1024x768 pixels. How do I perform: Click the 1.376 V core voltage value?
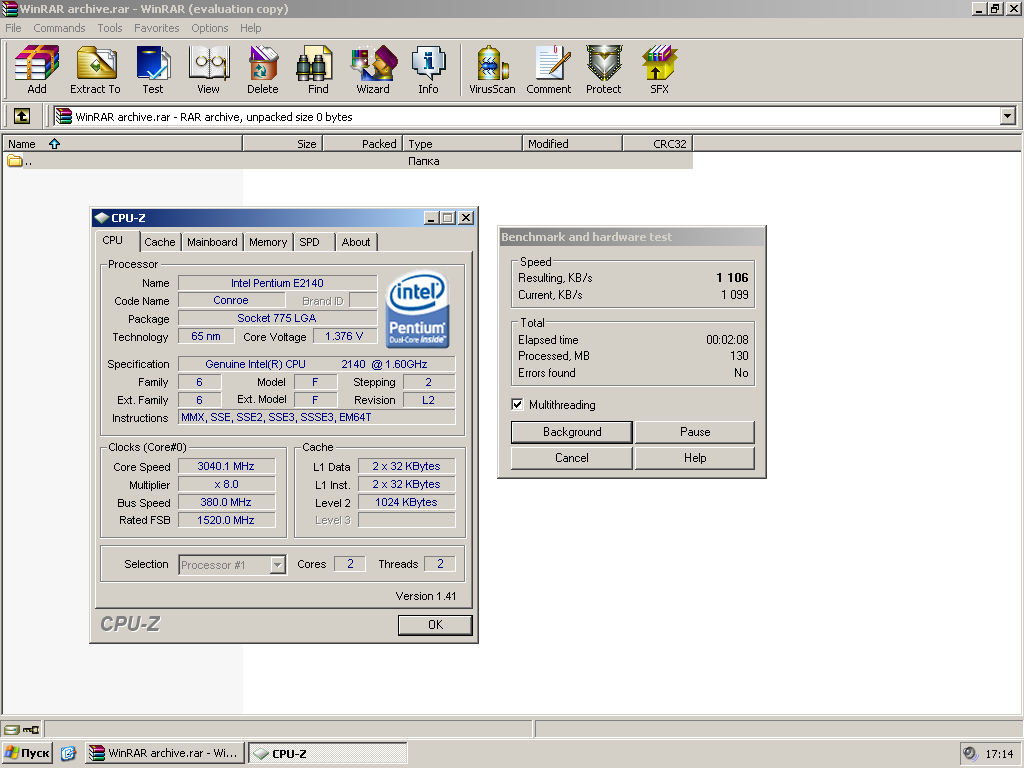[x=345, y=336]
